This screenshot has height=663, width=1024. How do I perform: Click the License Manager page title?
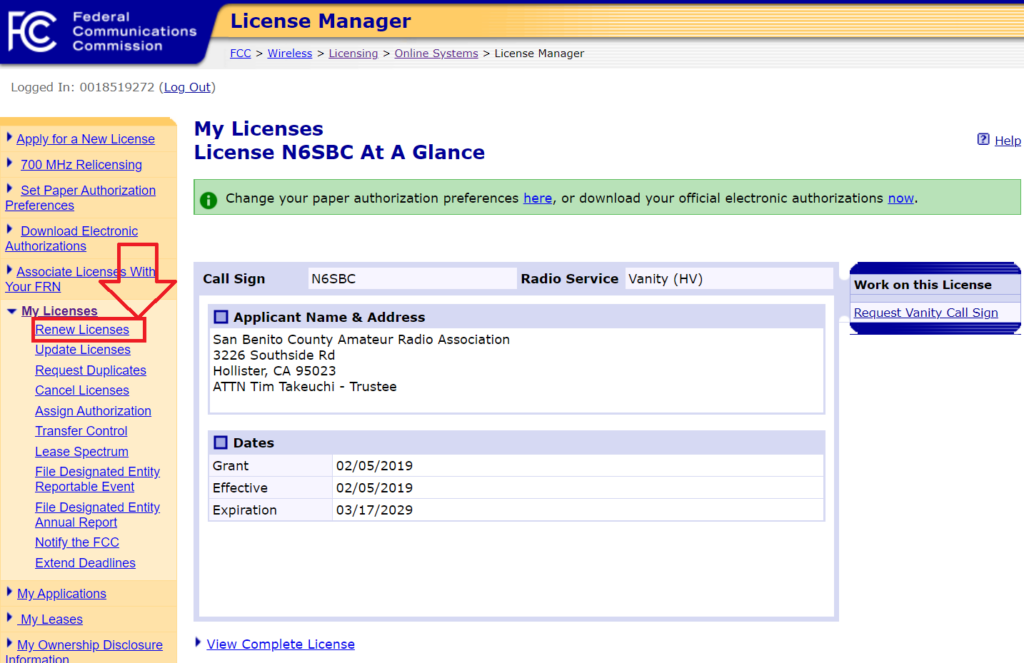321,21
